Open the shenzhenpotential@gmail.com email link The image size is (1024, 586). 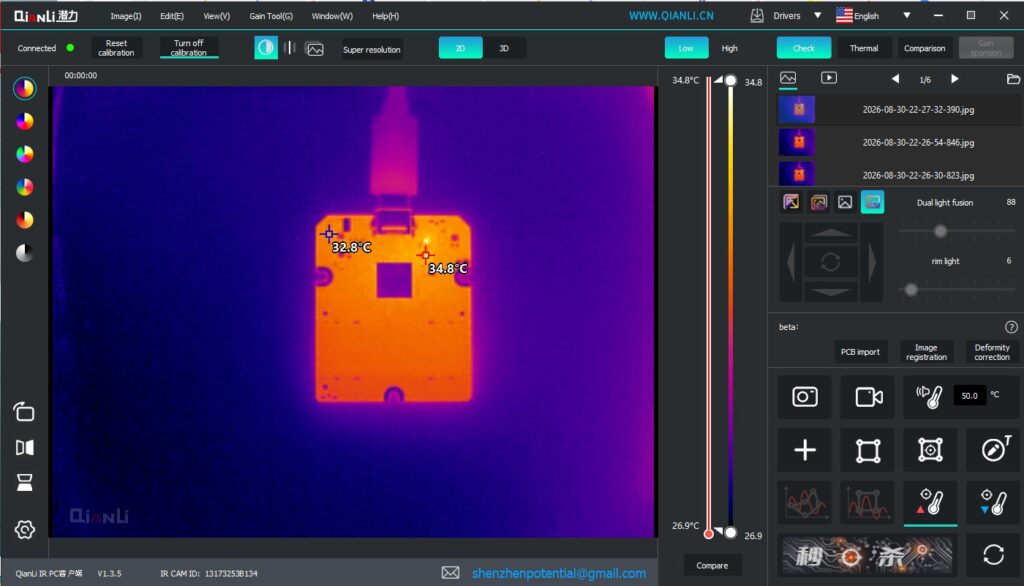(559, 574)
